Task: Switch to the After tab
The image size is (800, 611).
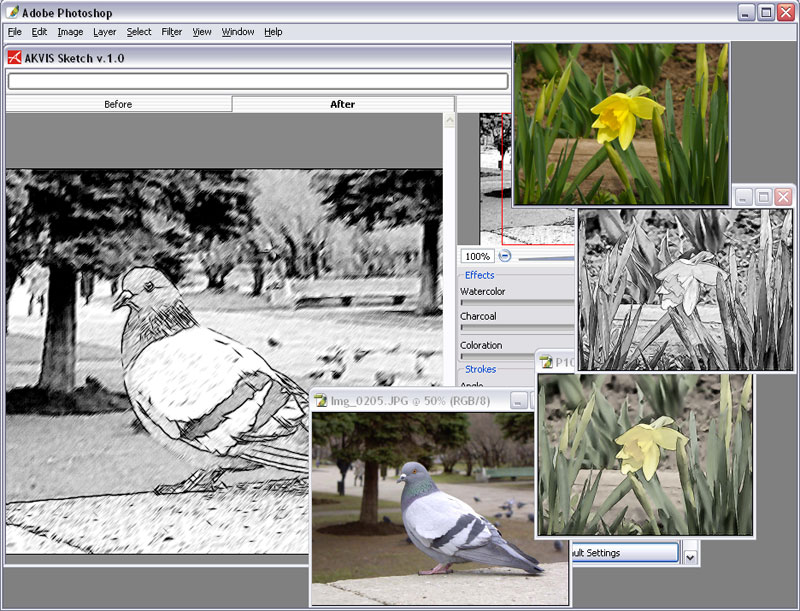Action: click(x=343, y=104)
